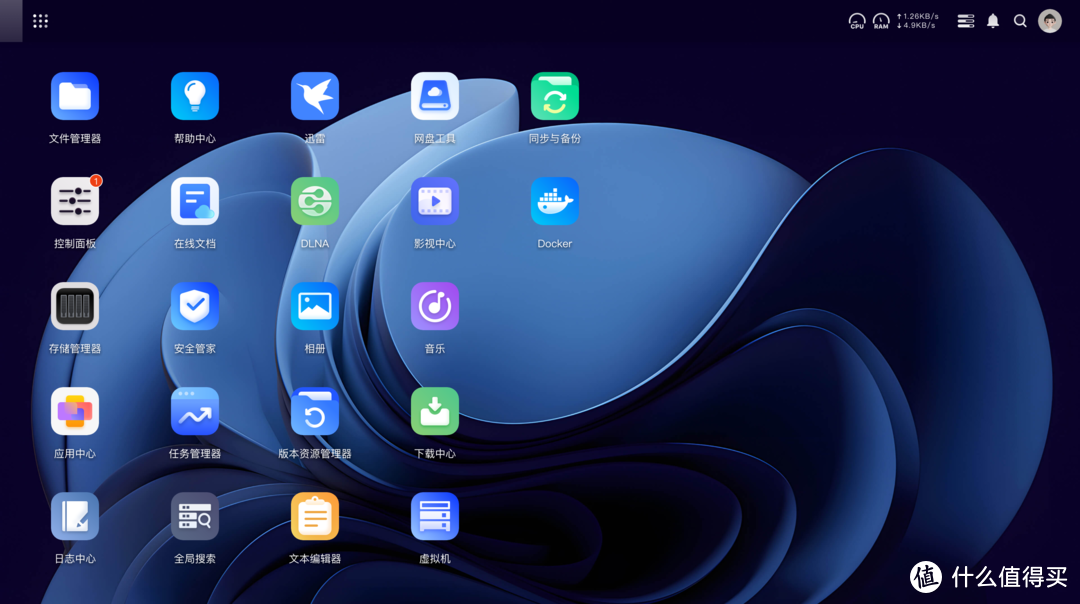Screen dimensions: 1080x604
Task: Check the CPU usage indicator
Action: click(857, 21)
